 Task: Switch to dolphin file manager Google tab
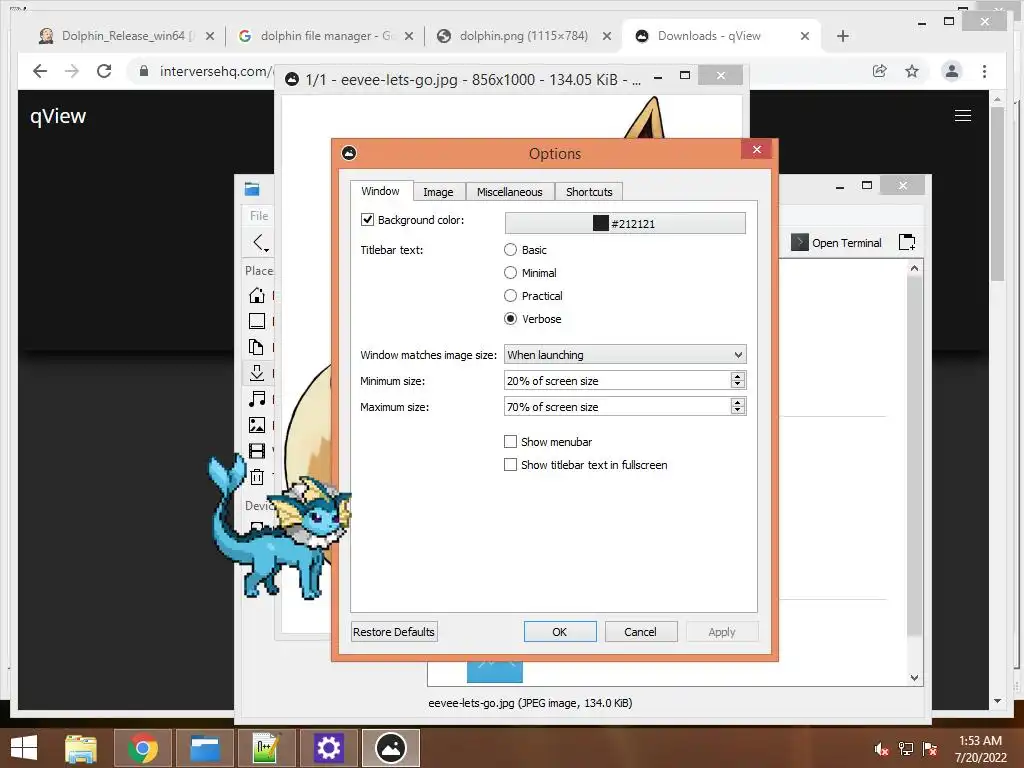tap(325, 36)
